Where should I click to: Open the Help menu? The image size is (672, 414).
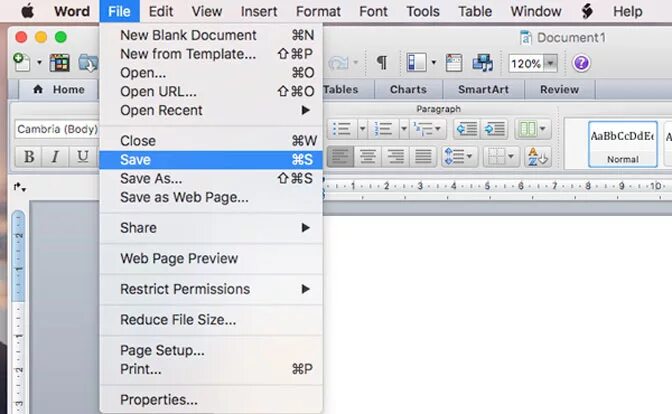627,12
